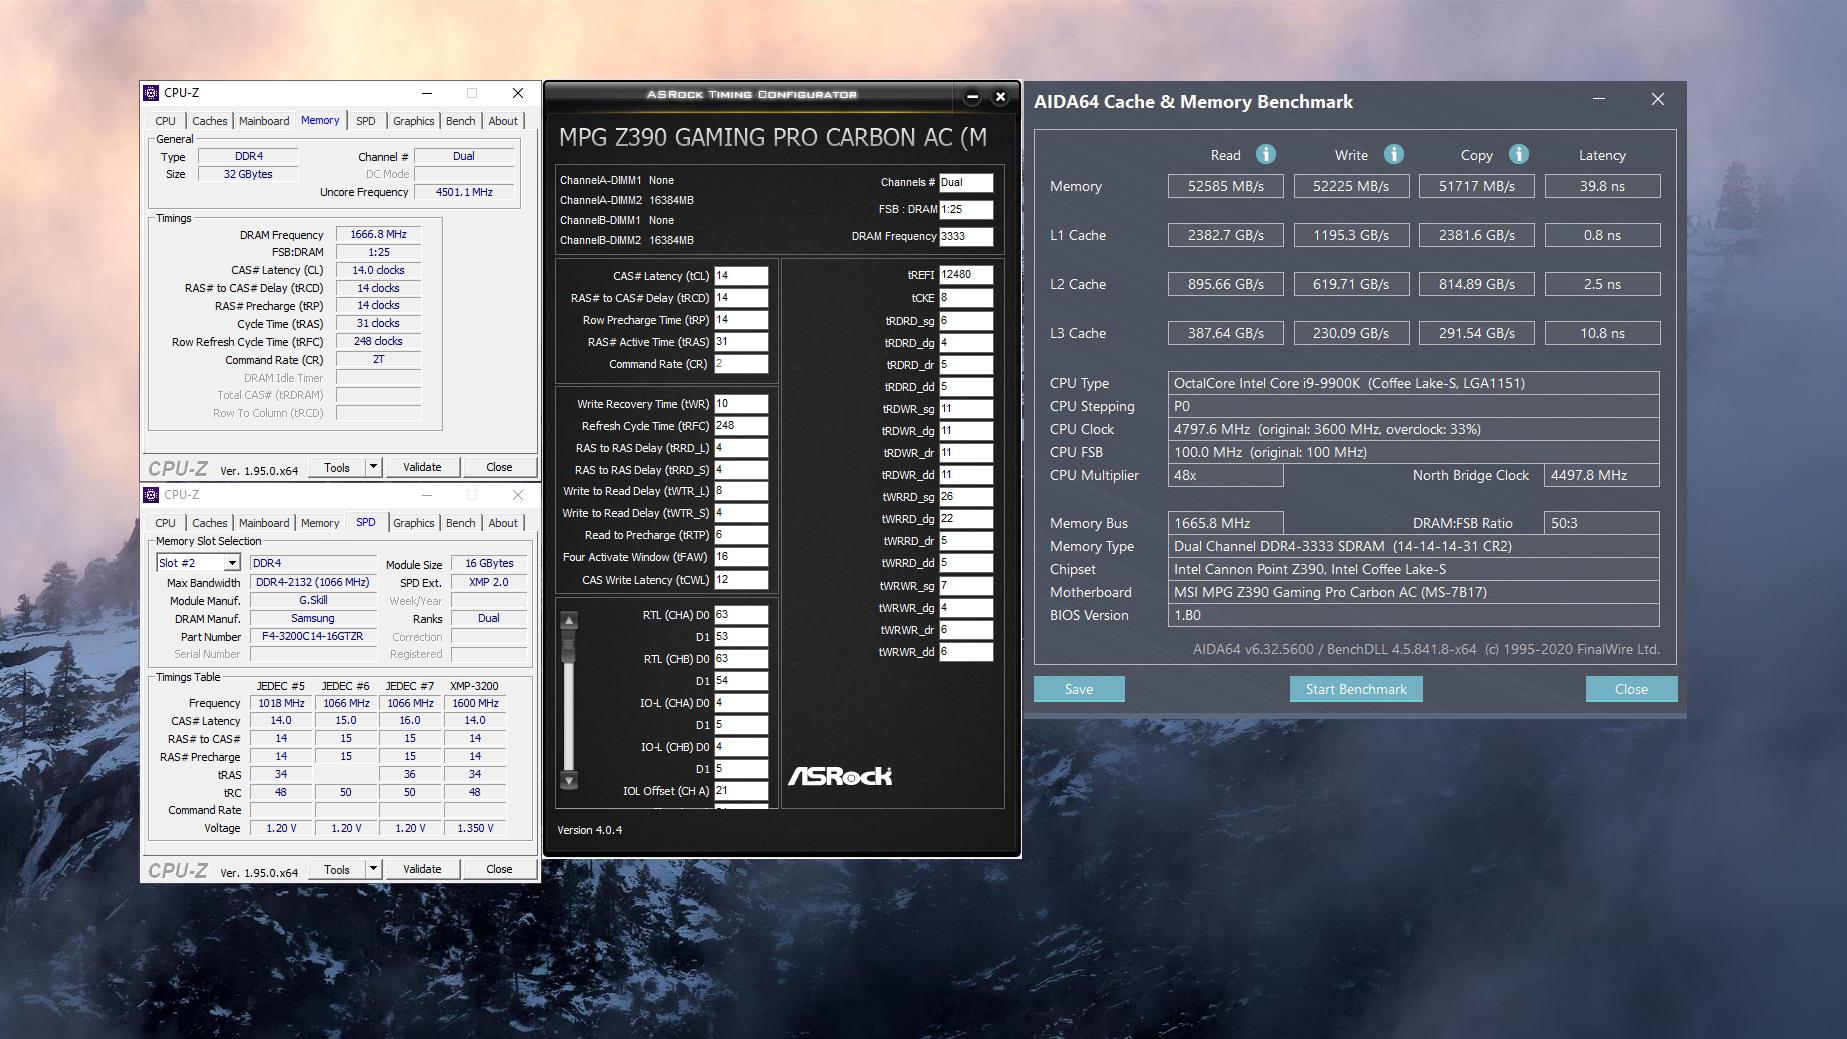The height and width of the screenshot is (1039, 1847).
Task: Start the AIDA64 benchmark
Action: pyautogui.click(x=1356, y=689)
